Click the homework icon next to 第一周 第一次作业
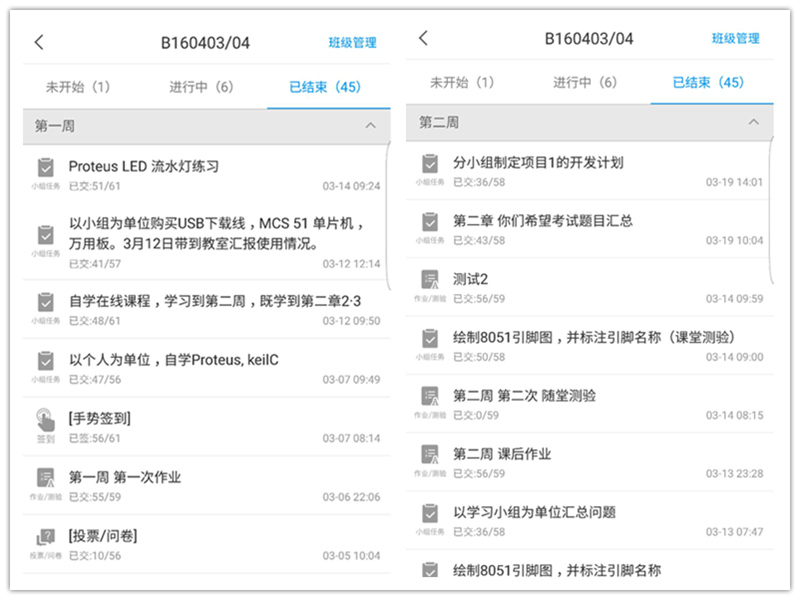 [45, 478]
